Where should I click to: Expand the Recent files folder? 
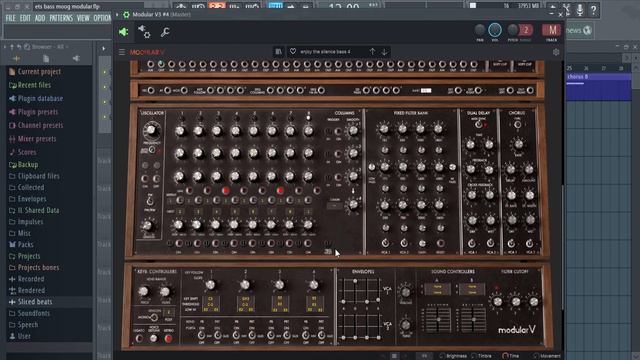point(30,85)
